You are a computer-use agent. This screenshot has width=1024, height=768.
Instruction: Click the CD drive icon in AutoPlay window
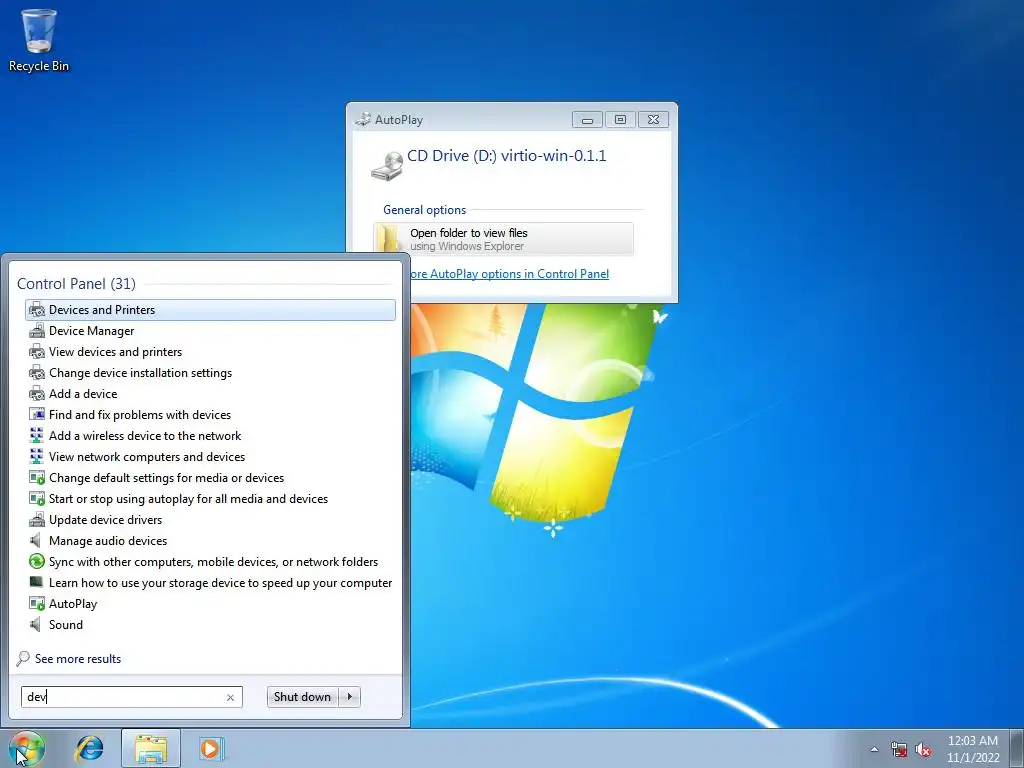point(387,166)
